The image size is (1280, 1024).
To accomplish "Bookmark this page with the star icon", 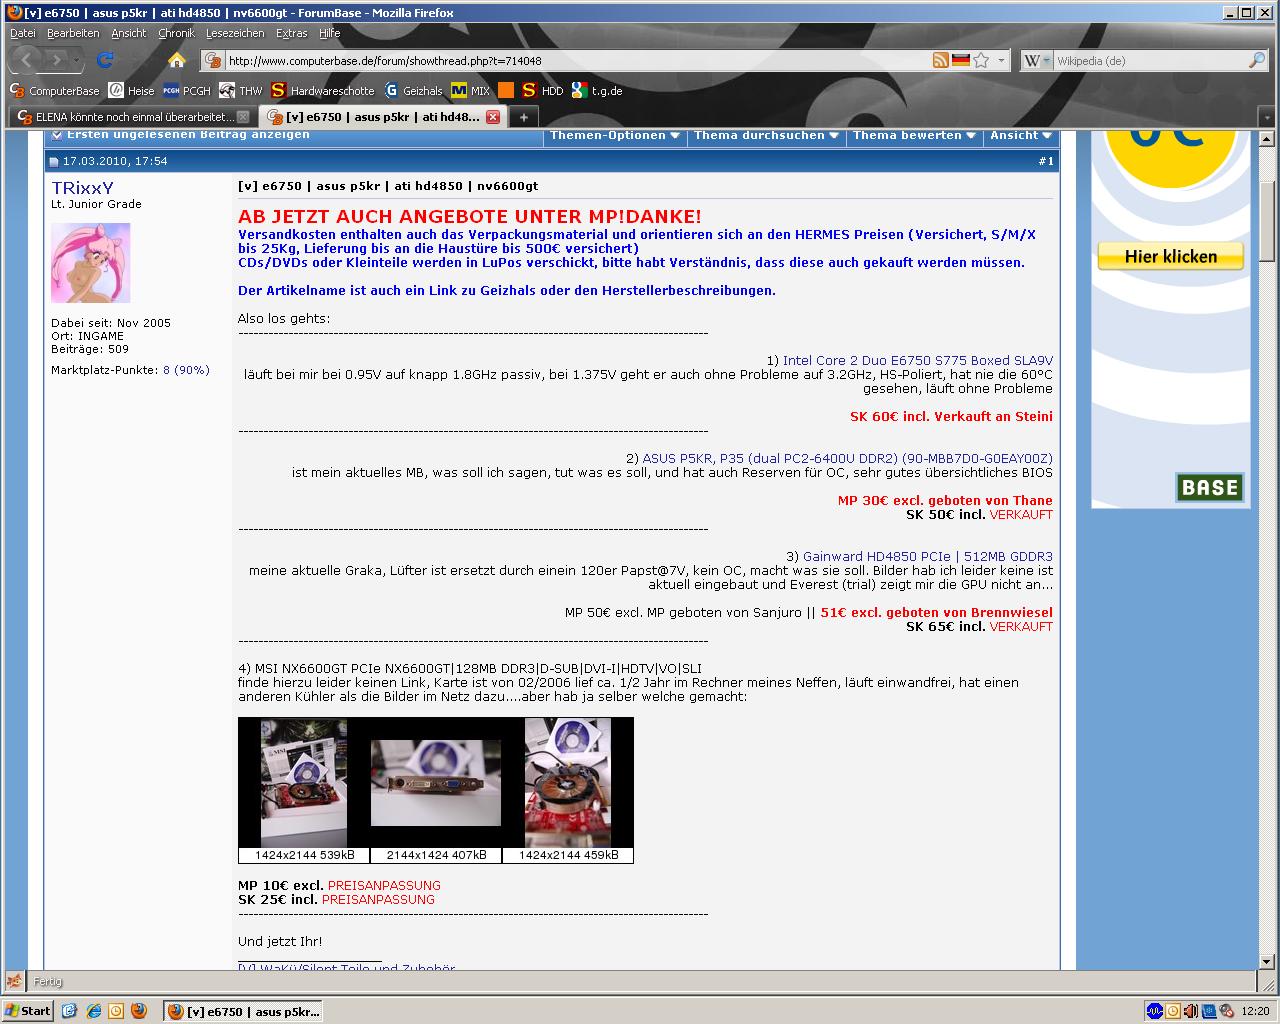I will click(981, 60).
